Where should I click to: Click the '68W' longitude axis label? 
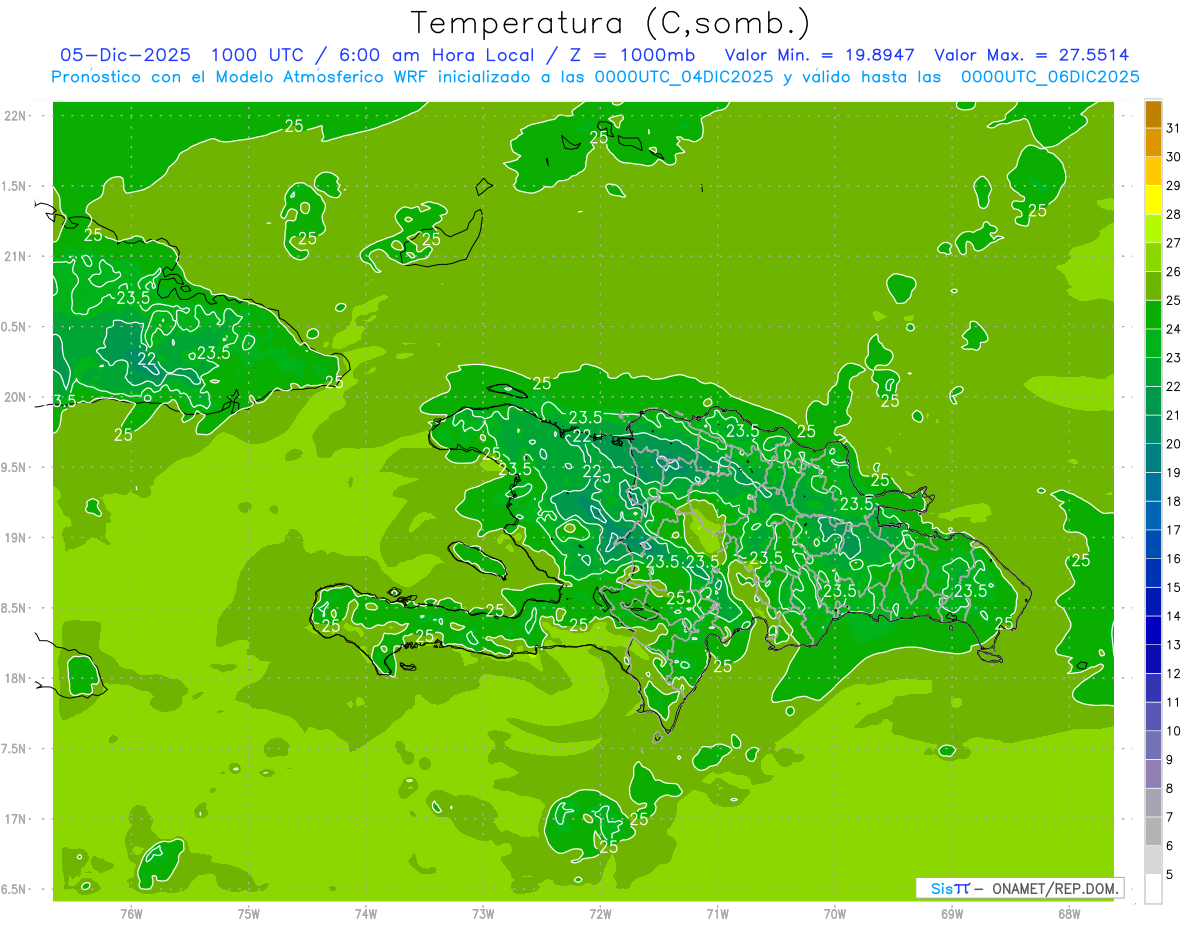[1069, 913]
